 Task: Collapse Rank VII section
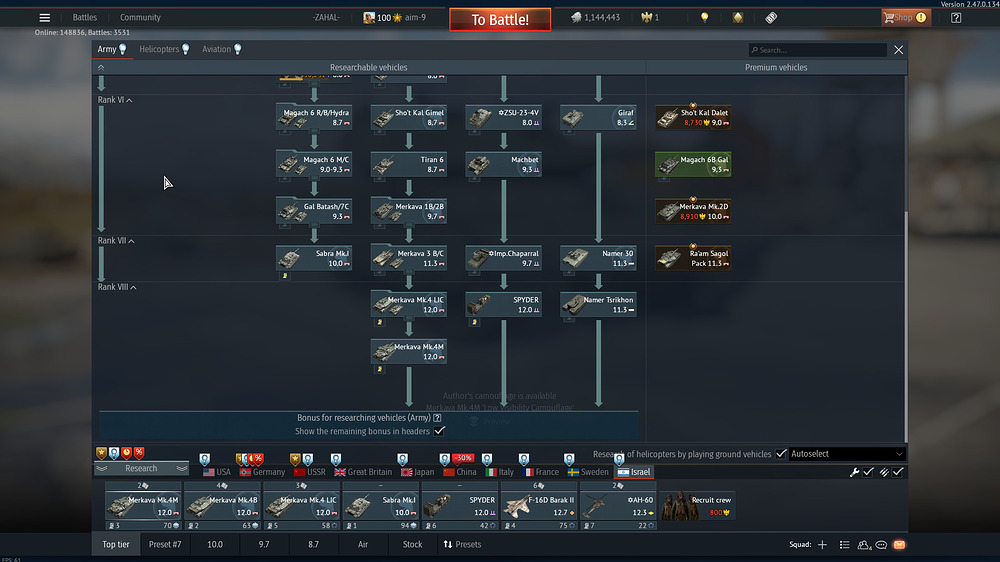116,240
